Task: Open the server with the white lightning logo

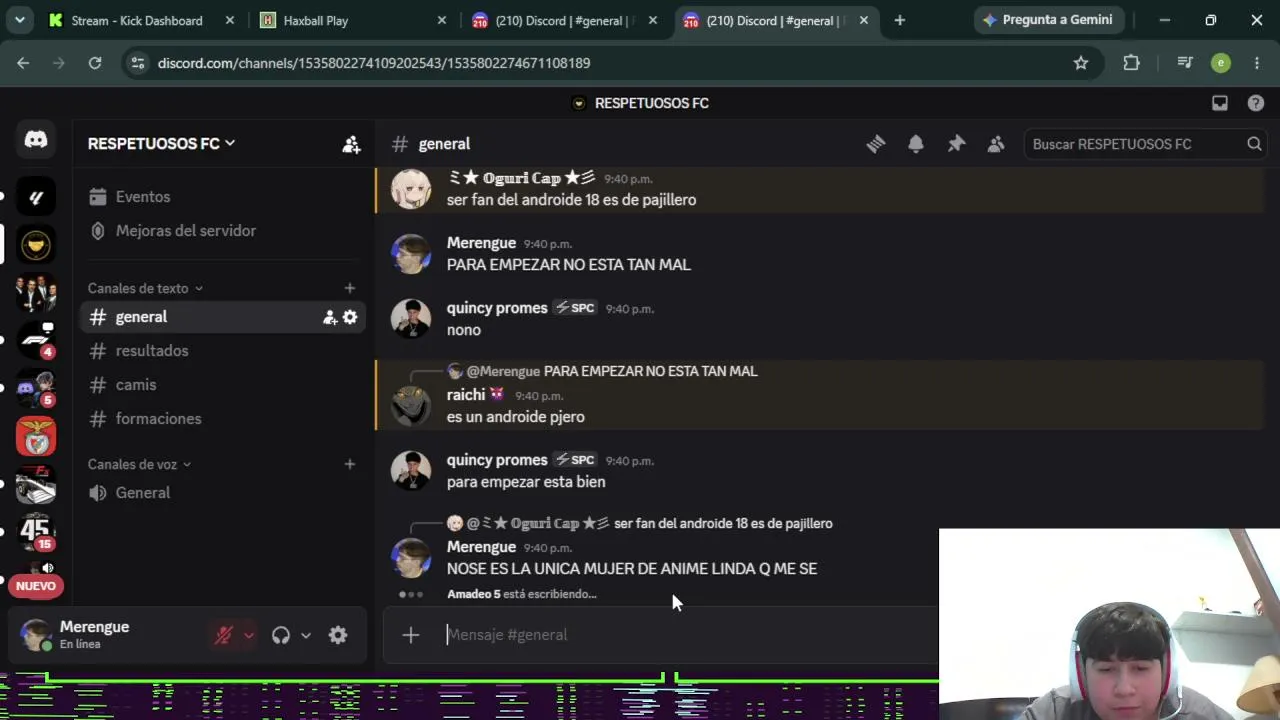Action: click(x=36, y=197)
